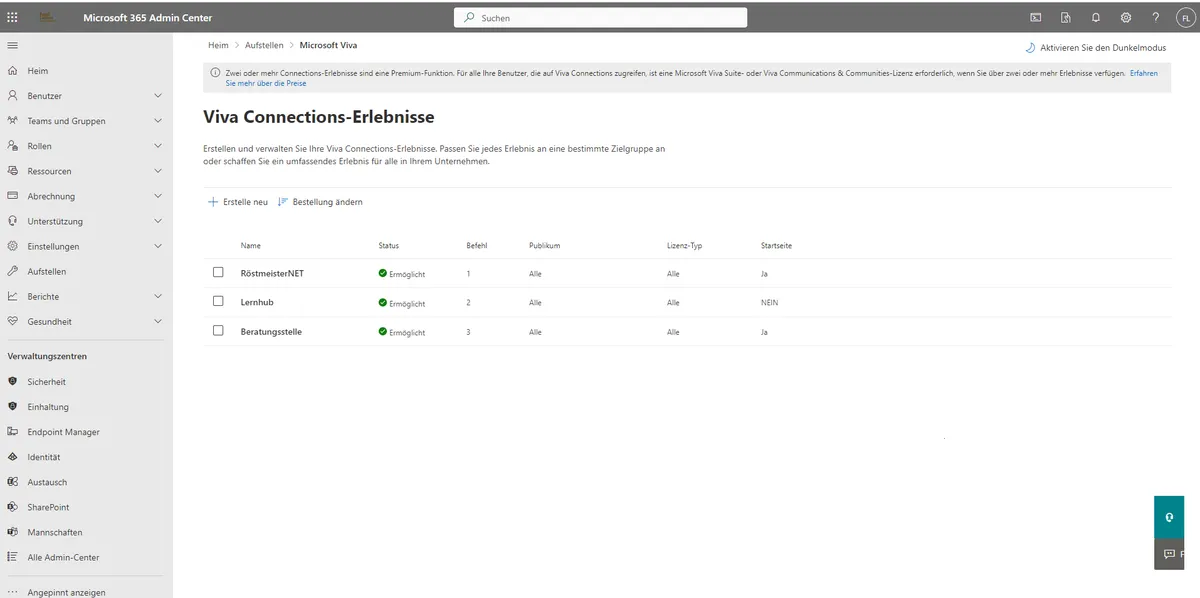Click the Berichte chart icon
This screenshot has height=598, width=1200.
point(13,296)
